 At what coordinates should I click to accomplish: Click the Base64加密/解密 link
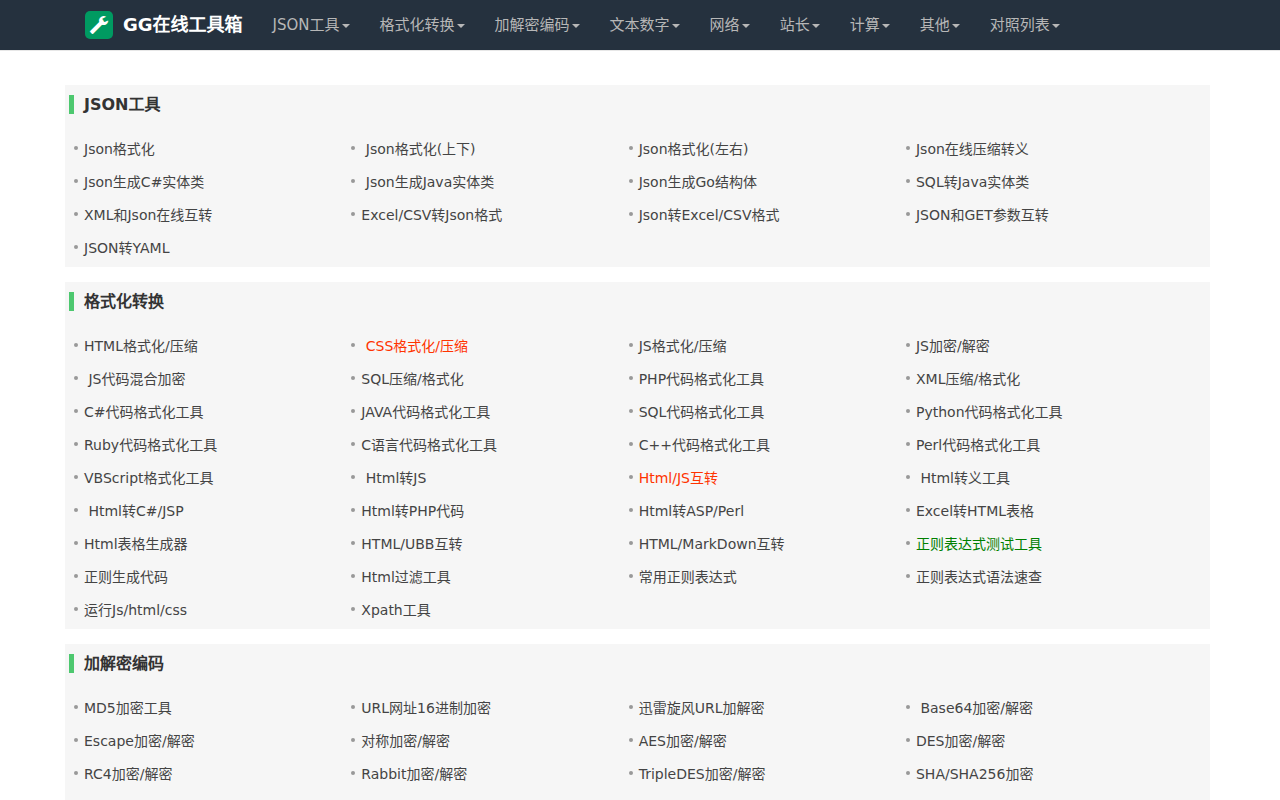(977, 707)
